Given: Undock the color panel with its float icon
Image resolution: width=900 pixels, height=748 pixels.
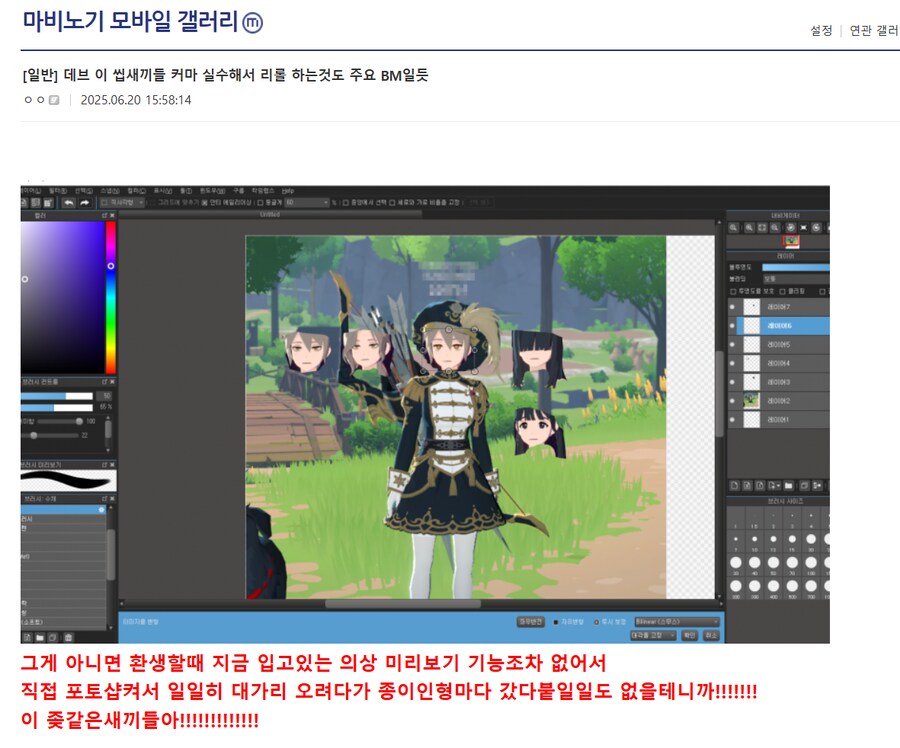Looking at the screenshot, I should [104, 215].
